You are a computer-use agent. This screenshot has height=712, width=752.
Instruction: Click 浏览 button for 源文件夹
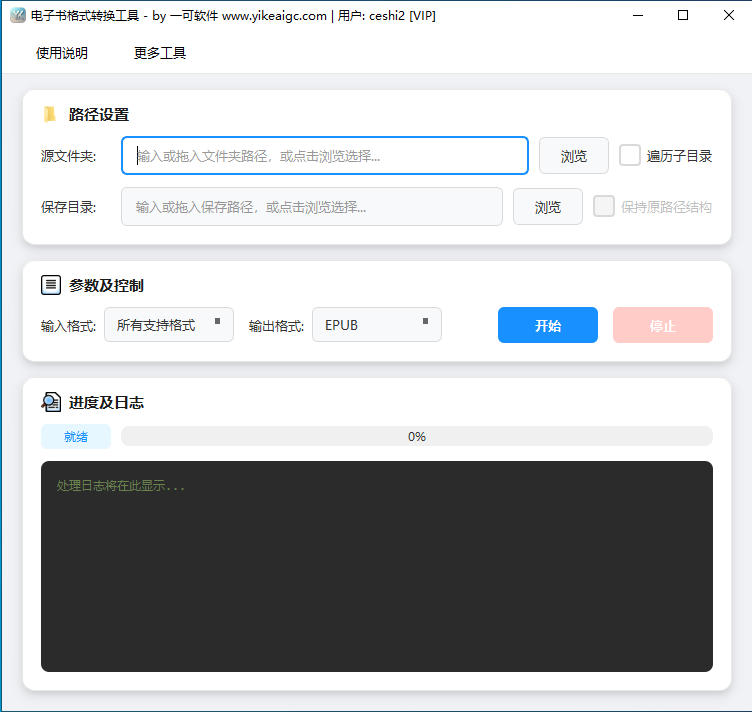point(574,156)
